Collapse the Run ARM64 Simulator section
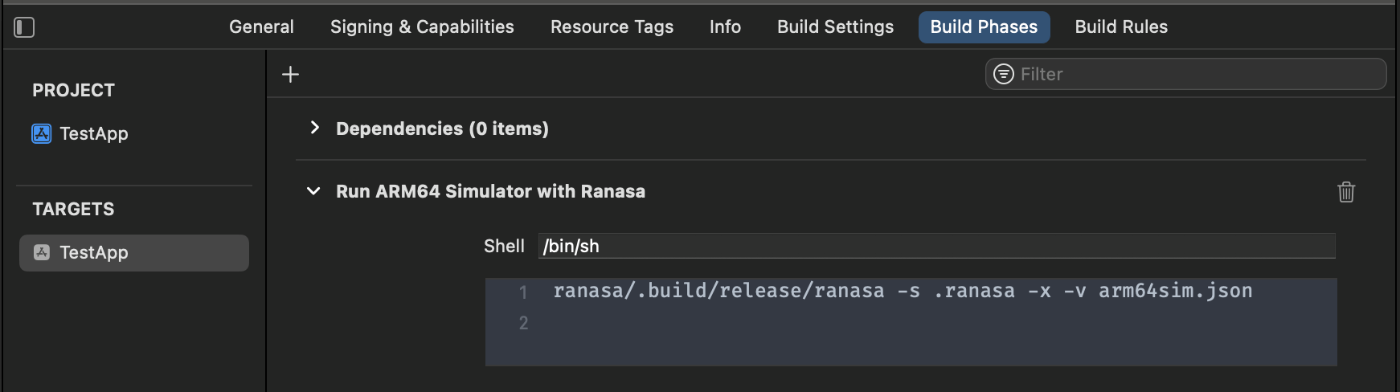The width and height of the screenshot is (1400, 392). click(x=314, y=191)
